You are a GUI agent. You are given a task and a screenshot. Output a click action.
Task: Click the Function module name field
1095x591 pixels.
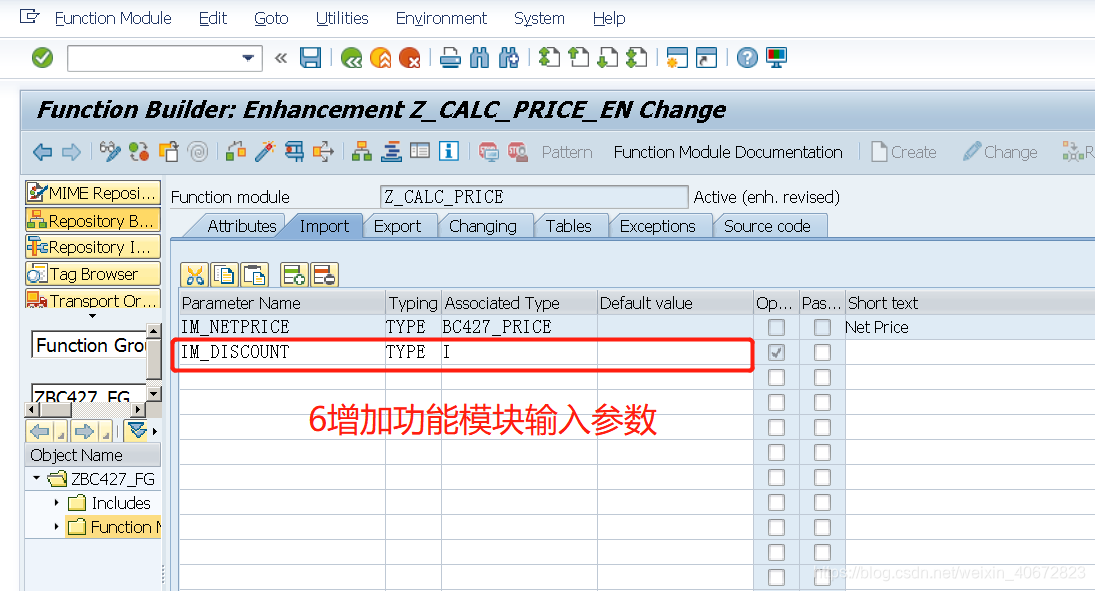point(534,197)
